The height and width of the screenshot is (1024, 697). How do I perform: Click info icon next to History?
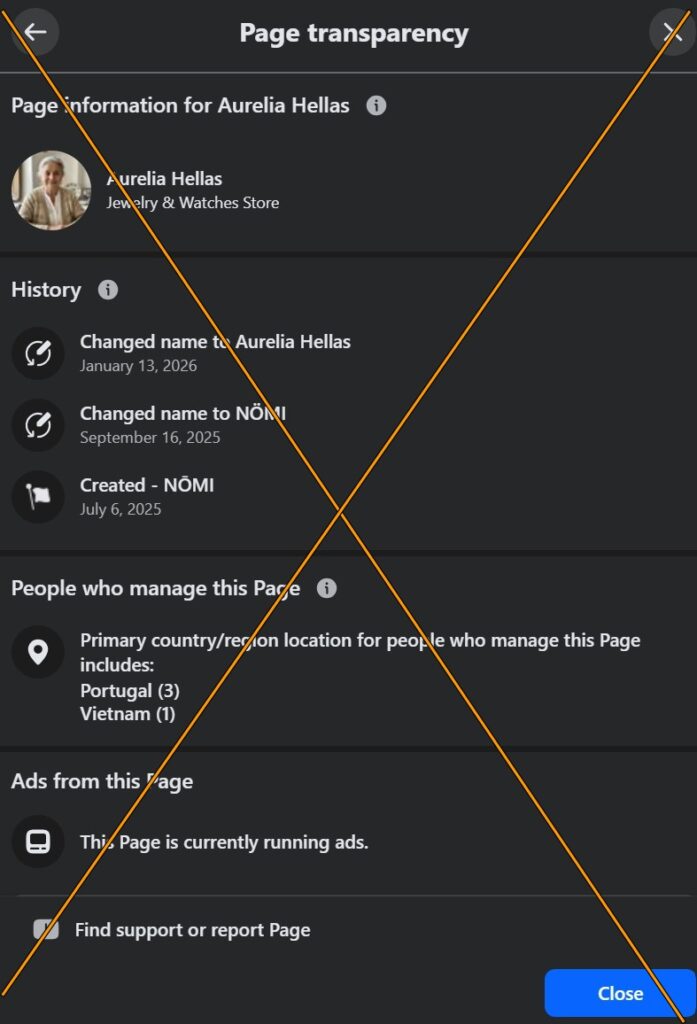coord(108,290)
